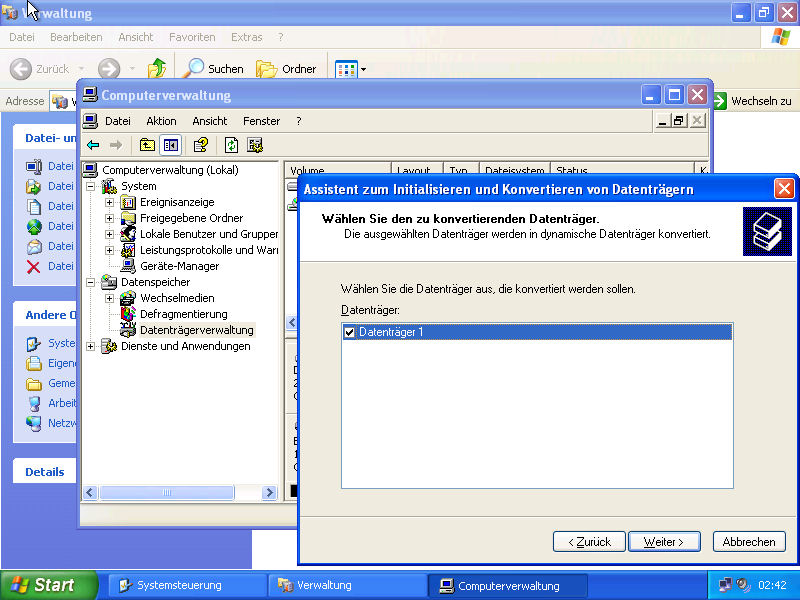800x600 pixels.
Task: Click the Up one level toolbar icon
Action: click(x=147, y=145)
